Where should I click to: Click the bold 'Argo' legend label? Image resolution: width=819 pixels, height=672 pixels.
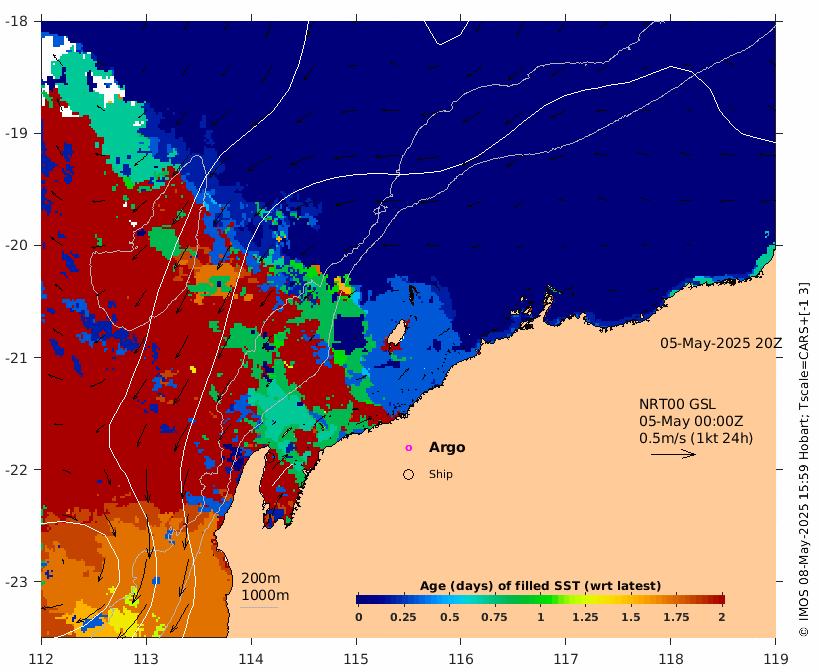(x=447, y=447)
